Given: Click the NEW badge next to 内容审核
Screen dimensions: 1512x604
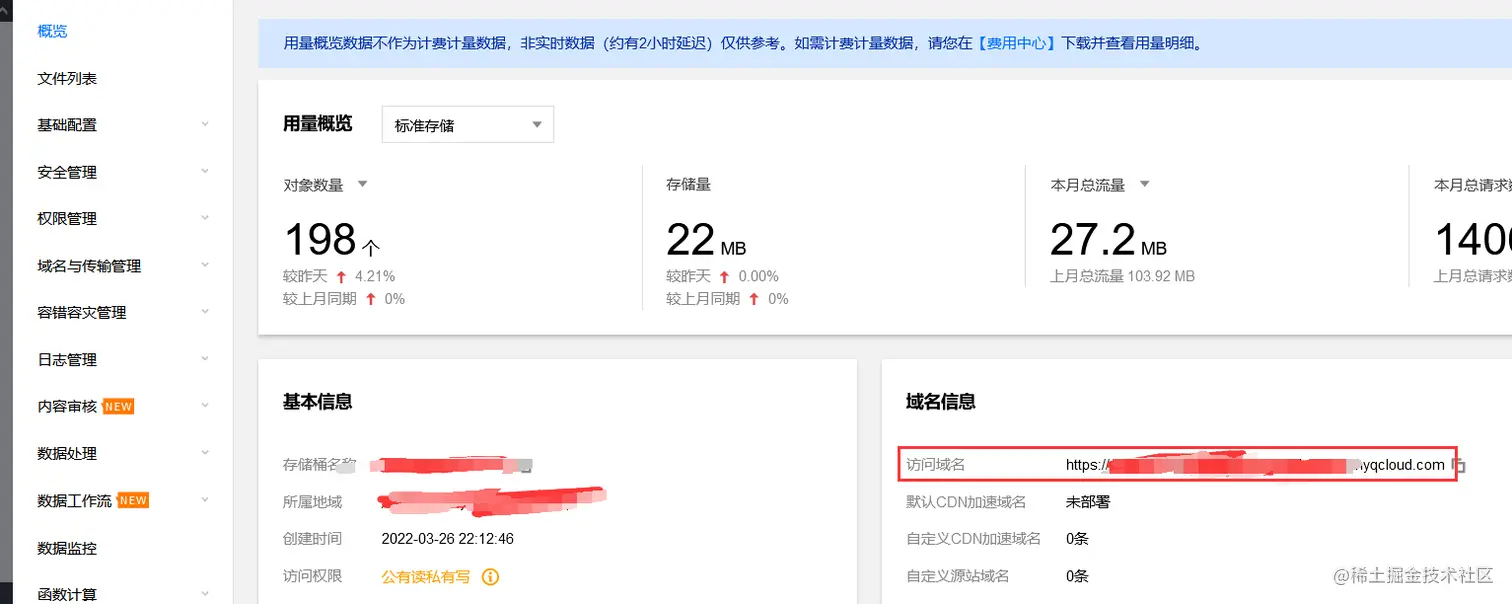Looking at the screenshot, I should tap(118, 406).
